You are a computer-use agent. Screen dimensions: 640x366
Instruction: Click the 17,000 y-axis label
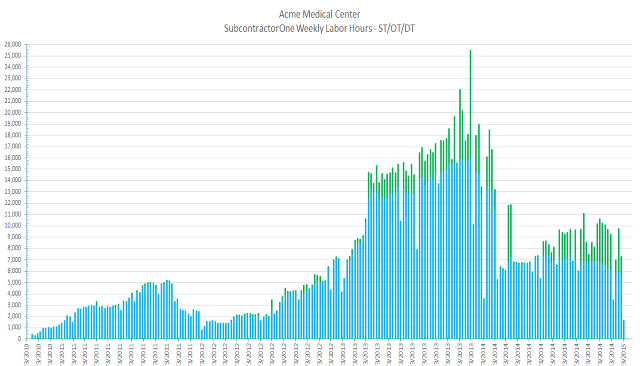pos(13,146)
